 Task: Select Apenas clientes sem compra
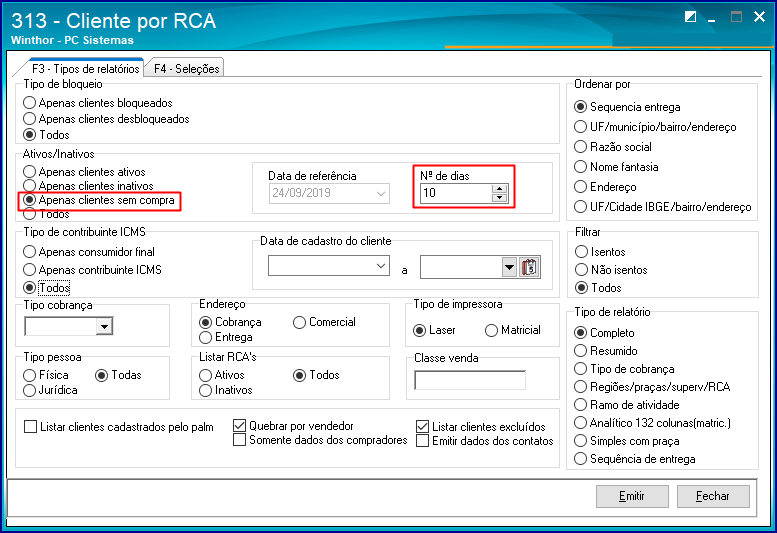[99, 200]
